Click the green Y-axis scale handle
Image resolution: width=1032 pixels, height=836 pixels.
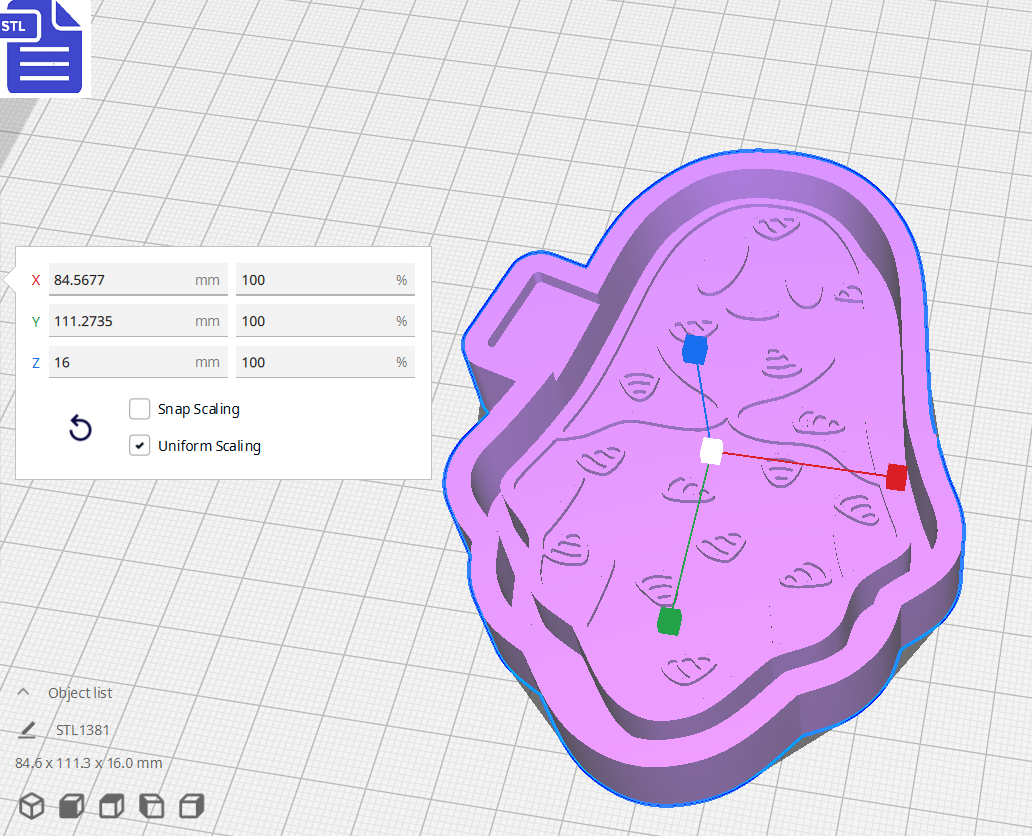click(x=669, y=621)
